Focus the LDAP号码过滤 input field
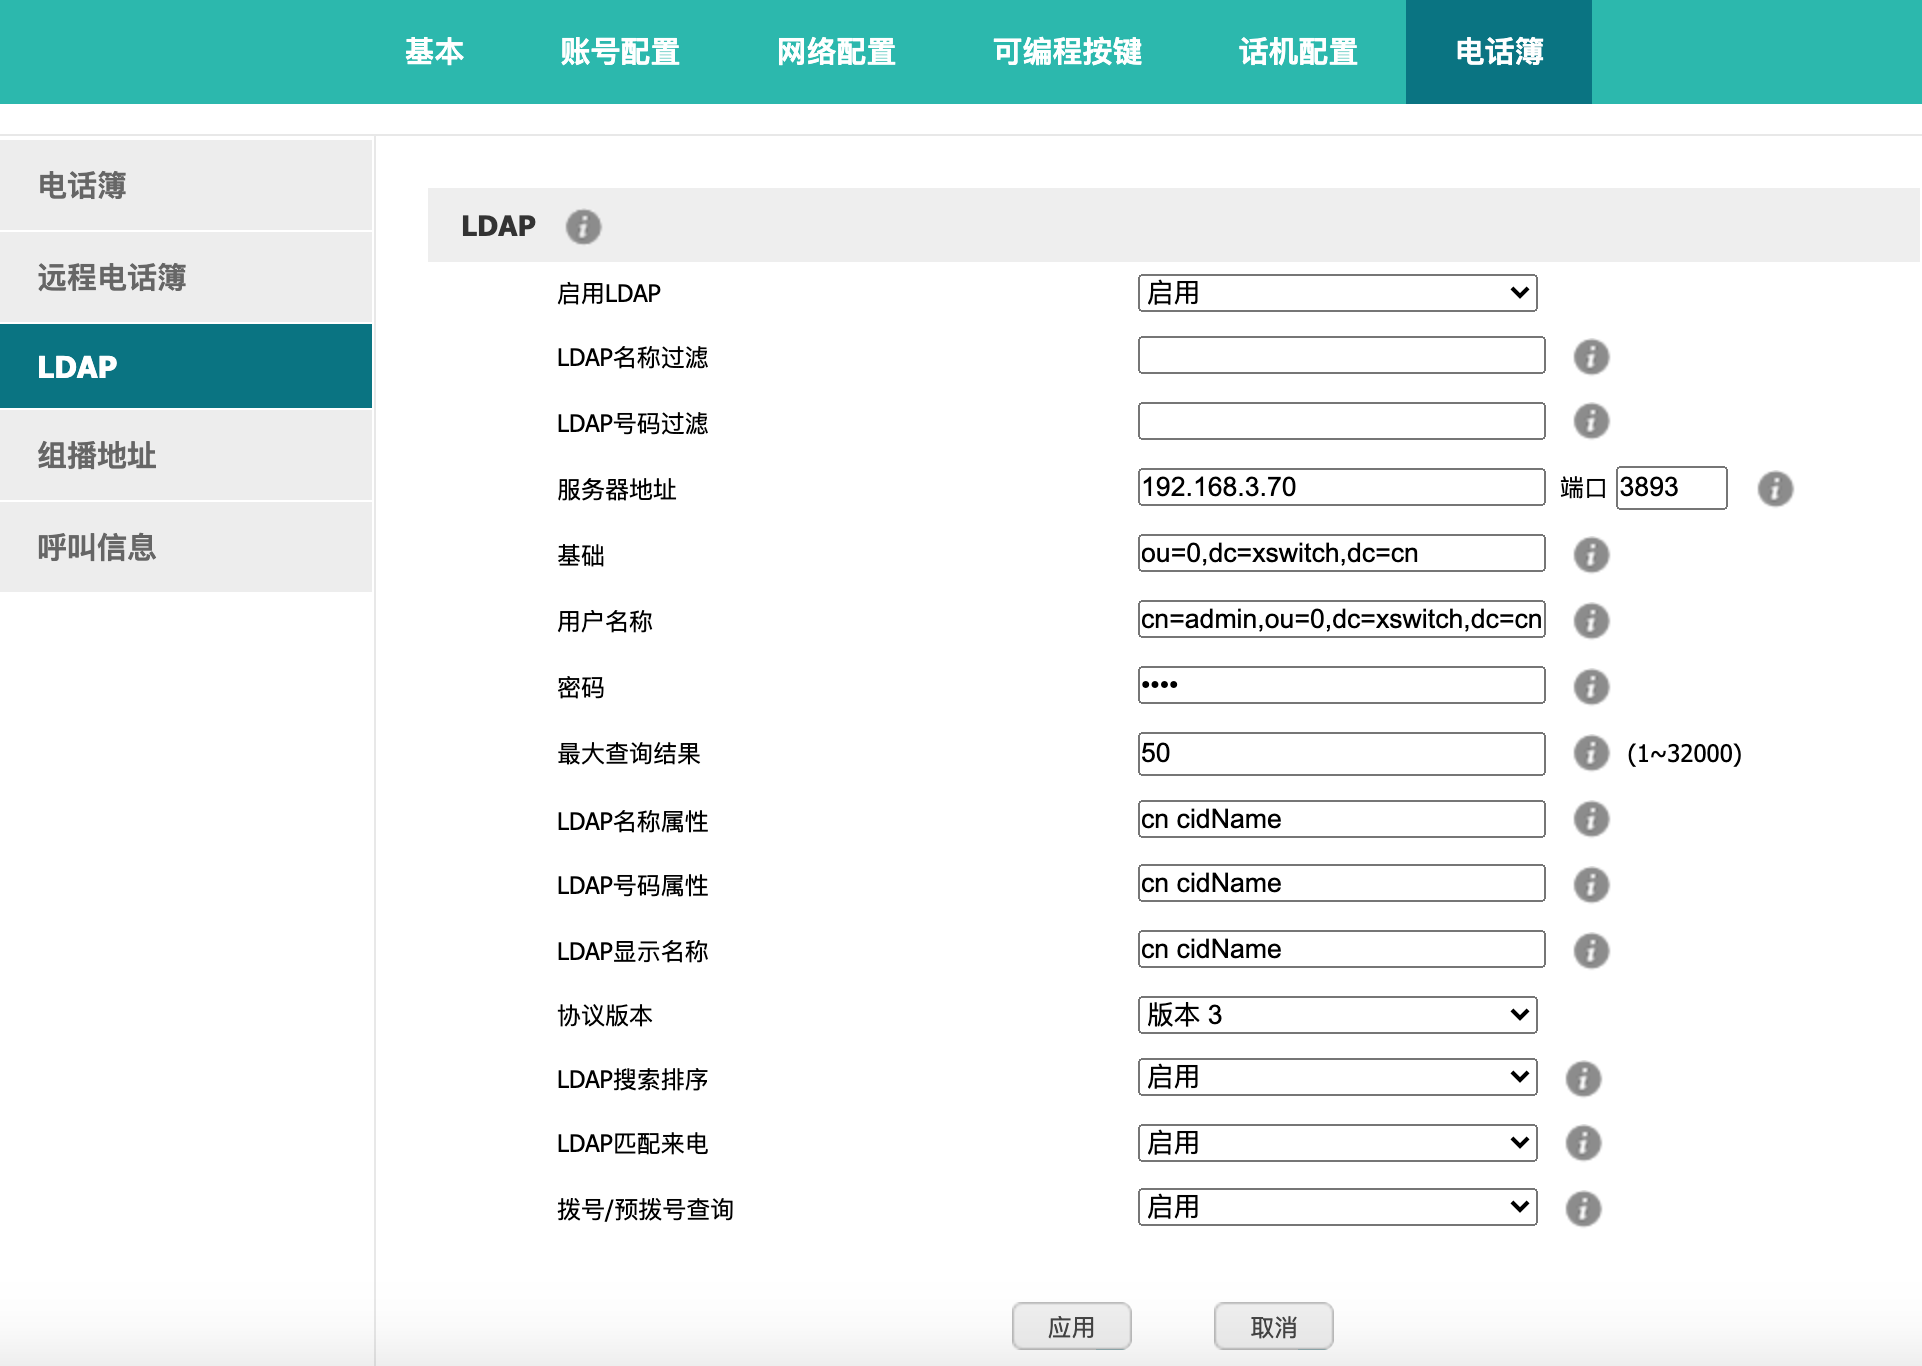Screen dimensions: 1922x1366 click(x=1341, y=421)
